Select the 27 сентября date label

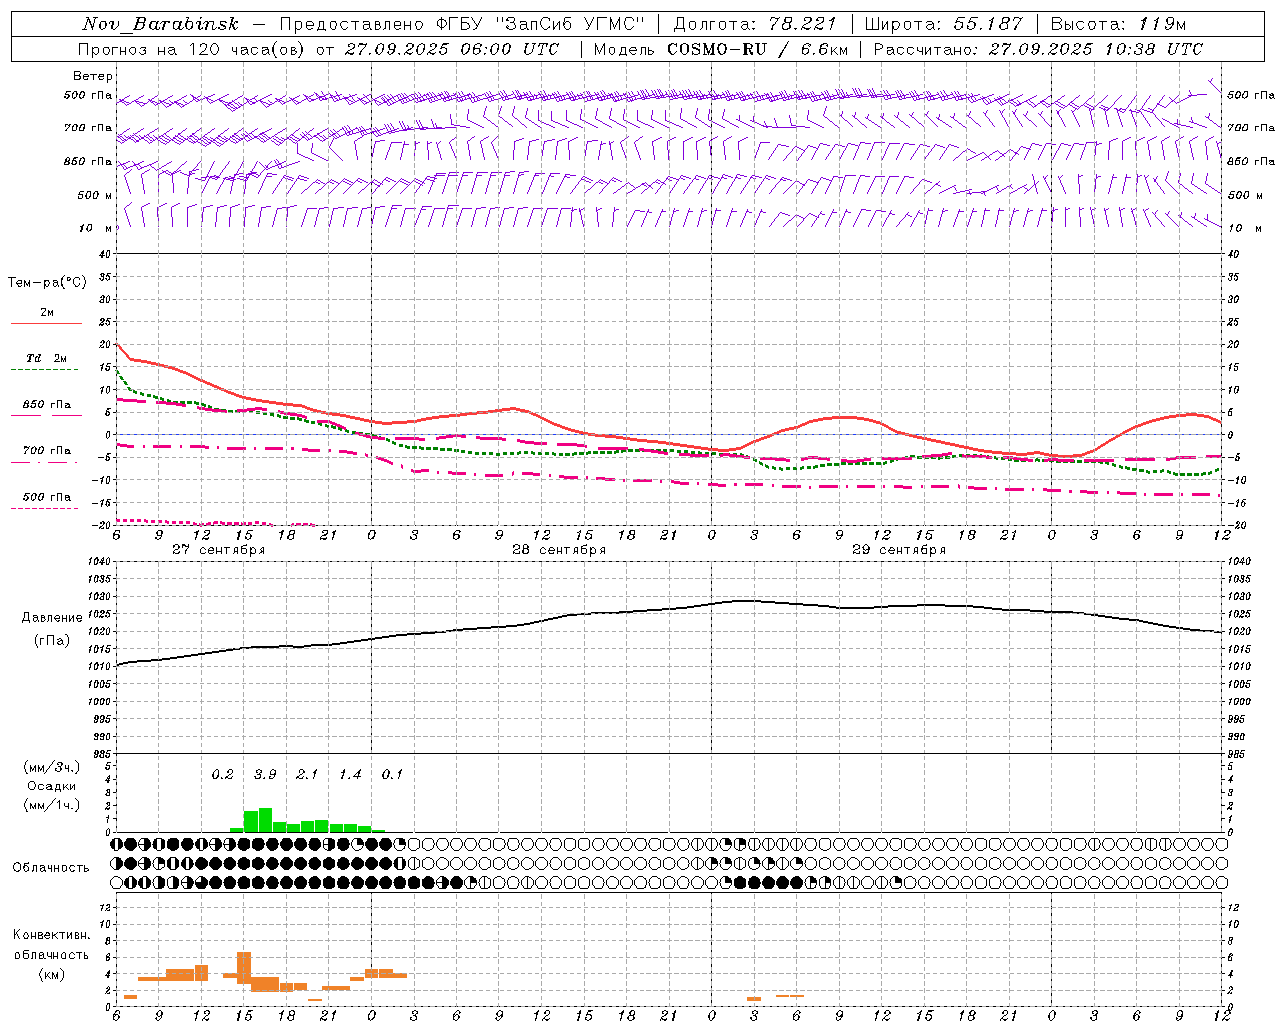click(218, 550)
